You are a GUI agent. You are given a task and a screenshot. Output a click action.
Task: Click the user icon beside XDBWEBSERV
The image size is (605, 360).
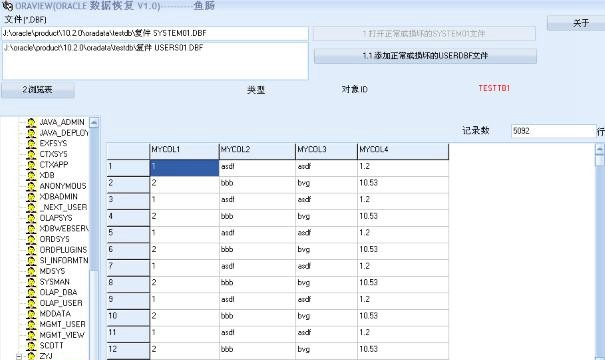click(x=31, y=228)
